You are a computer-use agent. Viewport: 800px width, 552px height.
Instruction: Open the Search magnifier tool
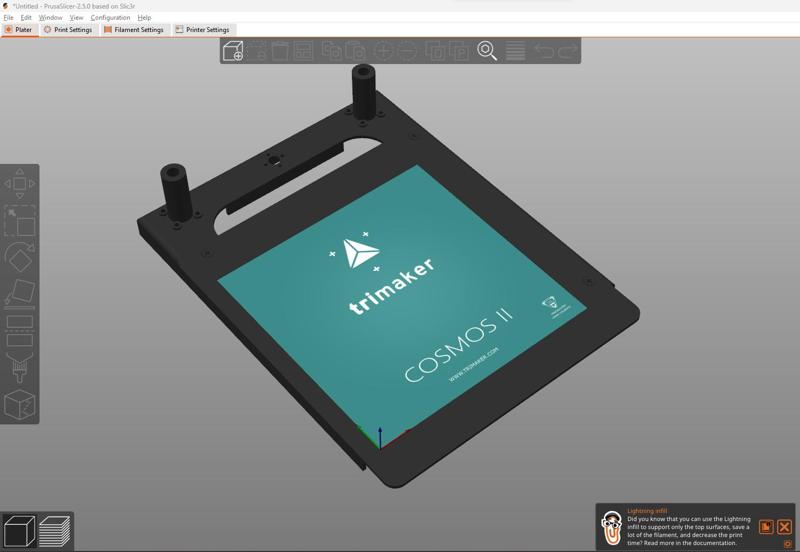tap(487, 51)
